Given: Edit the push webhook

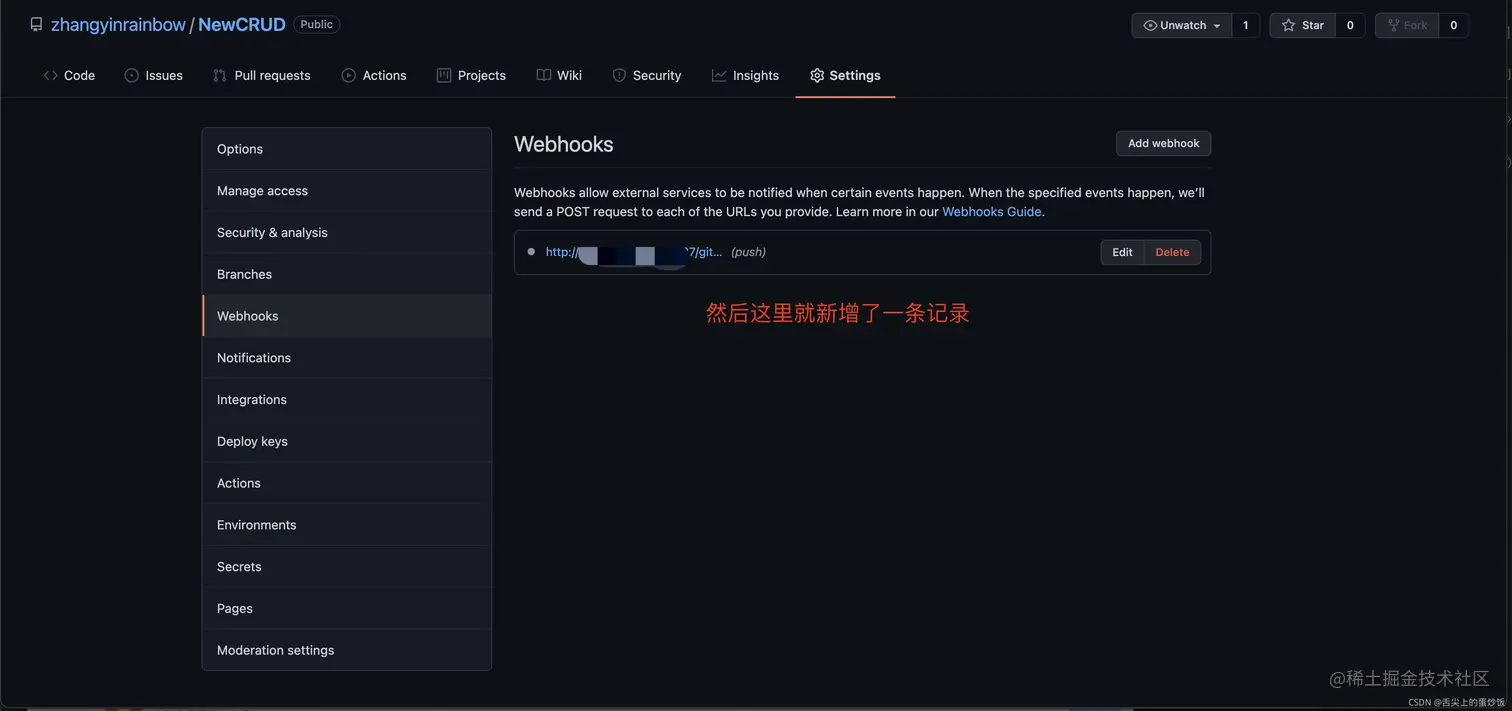Looking at the screenshot, I should point(1122,252).
